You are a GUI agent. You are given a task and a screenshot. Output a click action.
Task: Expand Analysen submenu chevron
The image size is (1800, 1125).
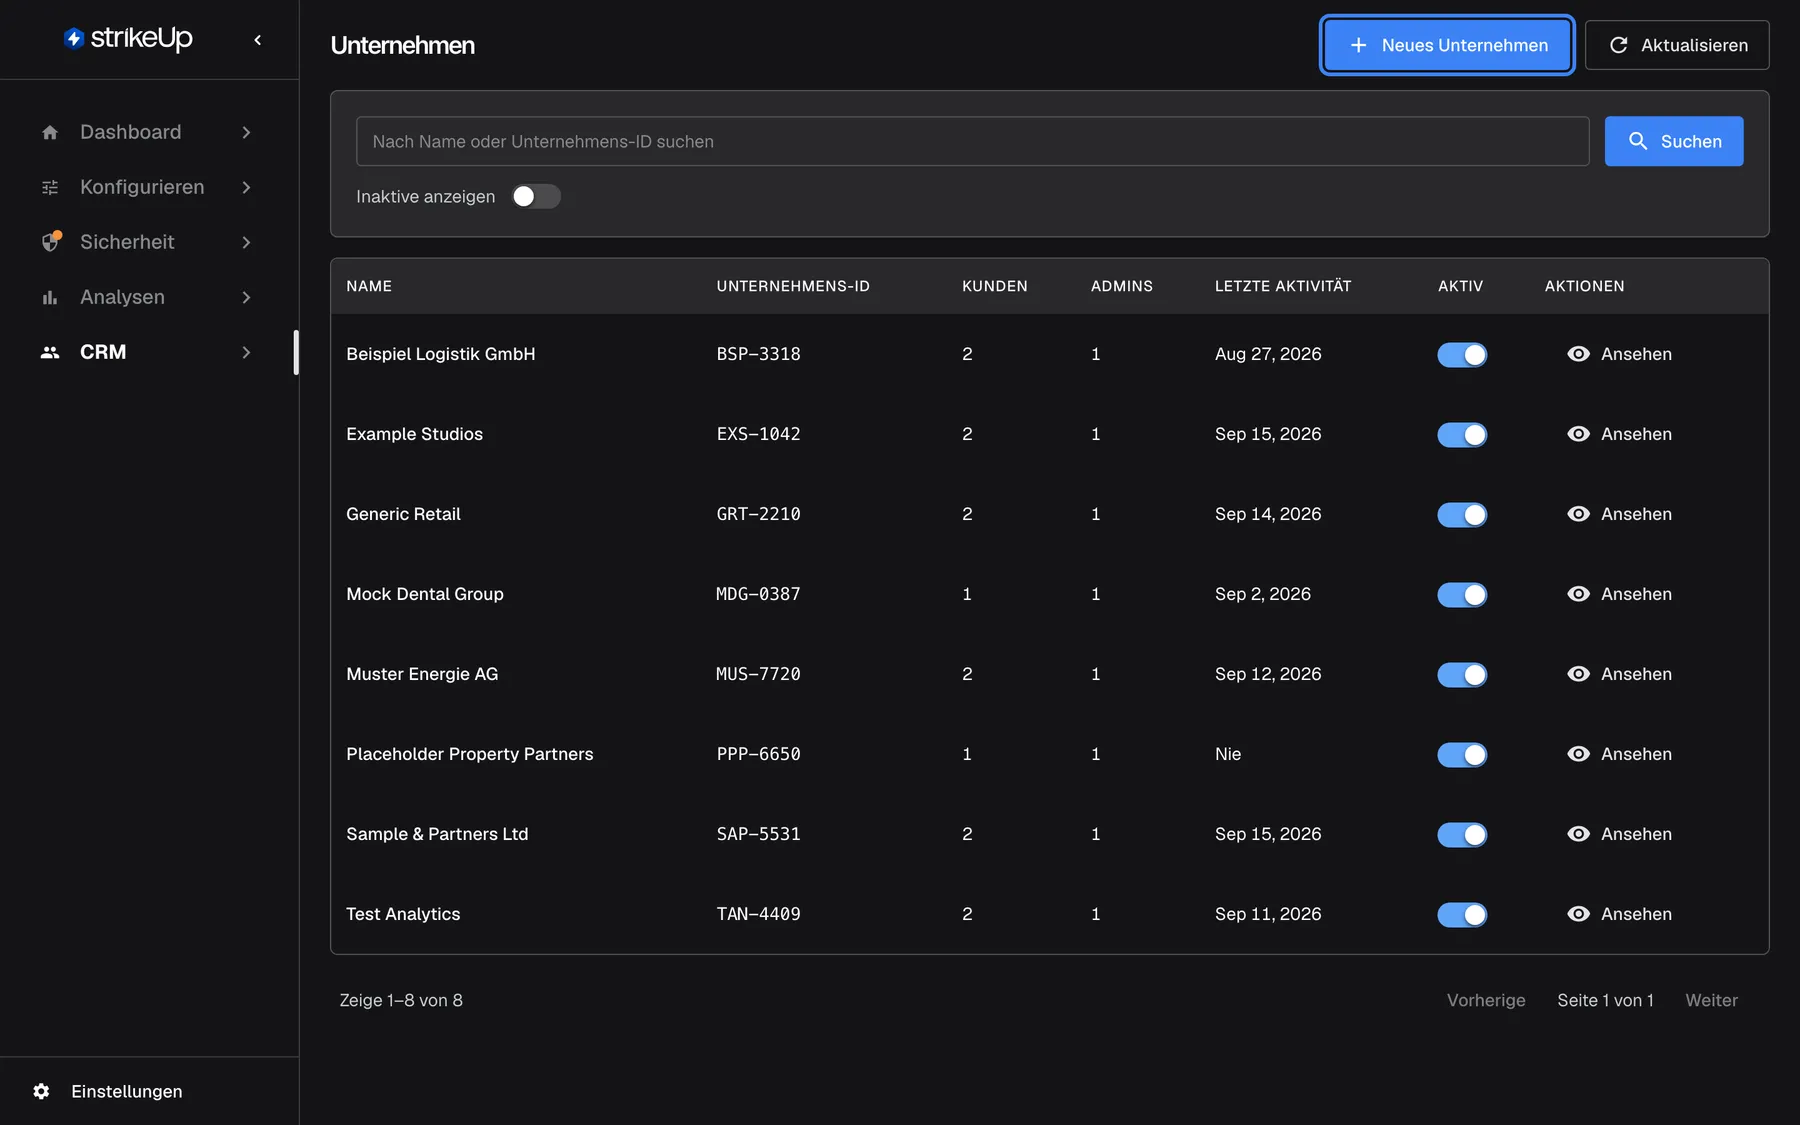[246, 297]
